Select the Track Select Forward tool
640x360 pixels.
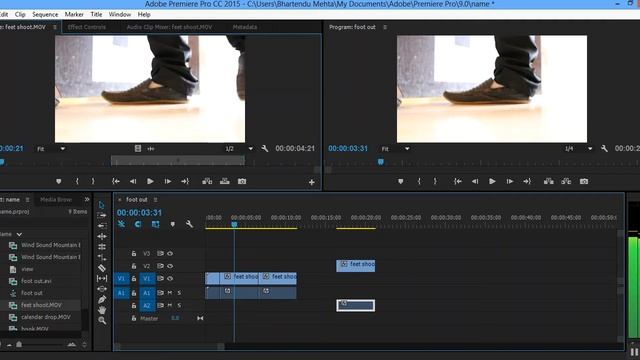(x=102, y=215)
